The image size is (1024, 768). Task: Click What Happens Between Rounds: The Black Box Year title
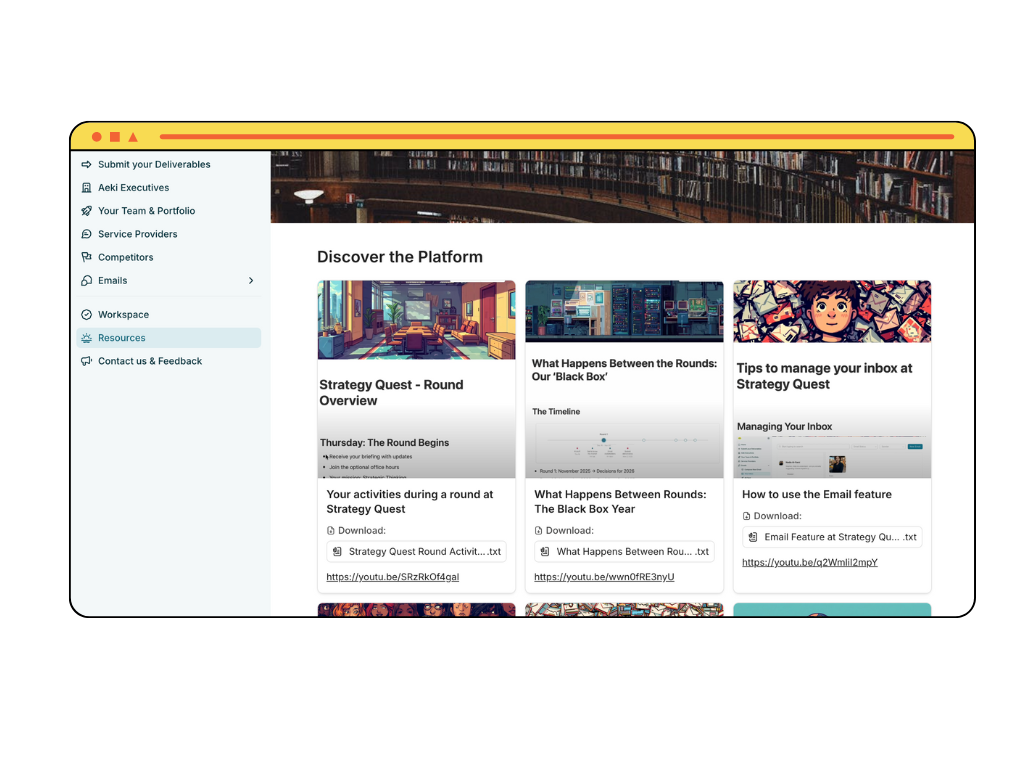point(620,502)
